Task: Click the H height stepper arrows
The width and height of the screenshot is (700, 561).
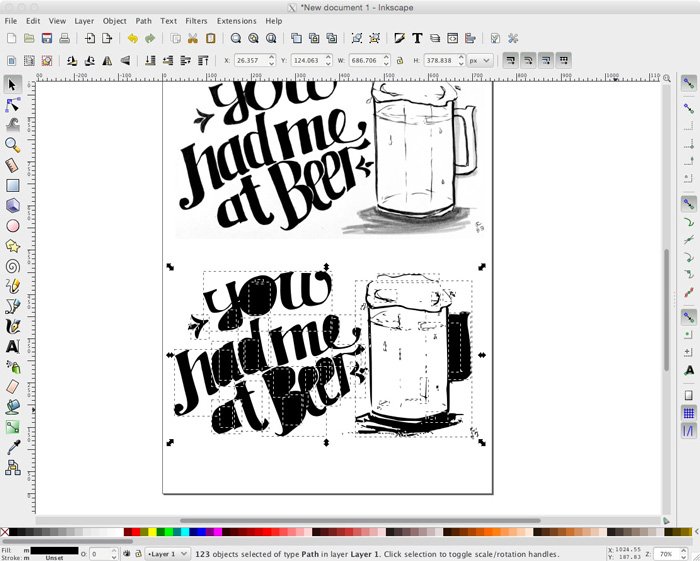Action: (461, 60)
